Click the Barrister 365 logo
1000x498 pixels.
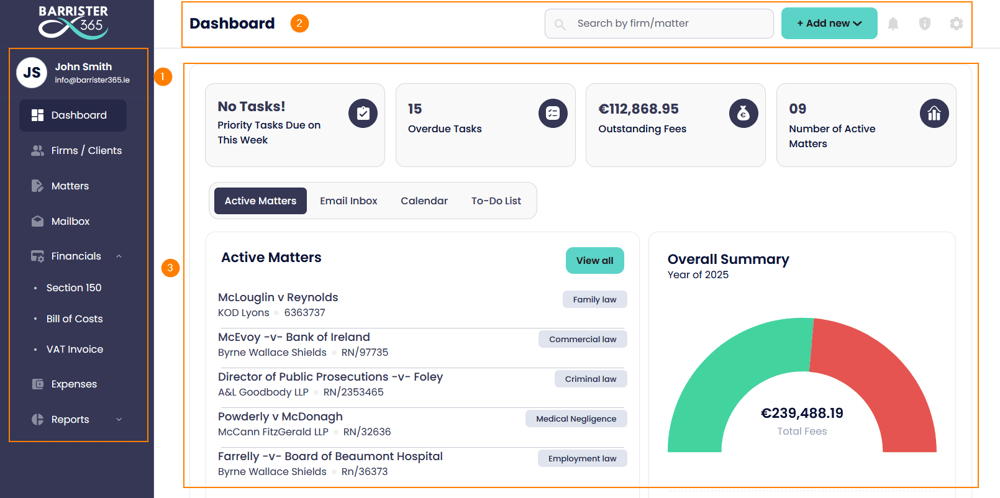coord(73,21)
